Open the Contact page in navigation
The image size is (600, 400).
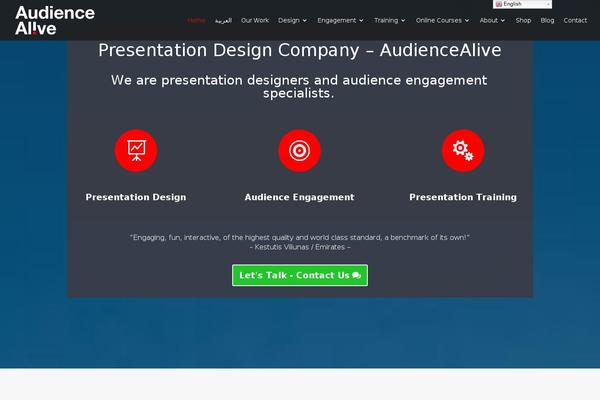point(575,20)
